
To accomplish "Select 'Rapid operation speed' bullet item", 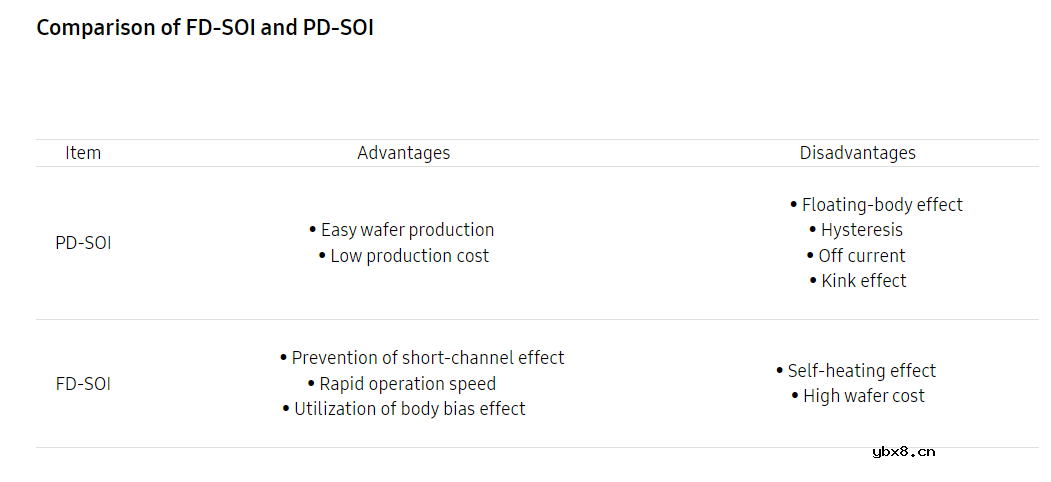I will pos(407,384).
